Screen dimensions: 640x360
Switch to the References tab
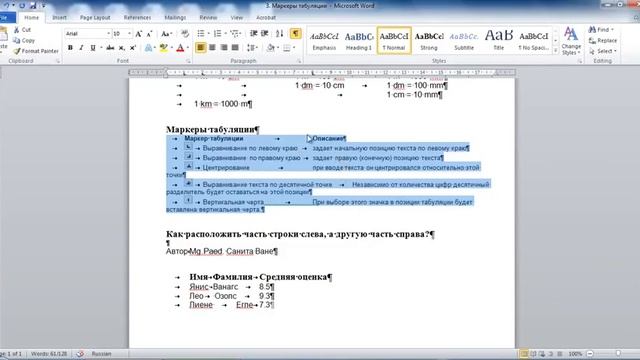click(137, 18)
